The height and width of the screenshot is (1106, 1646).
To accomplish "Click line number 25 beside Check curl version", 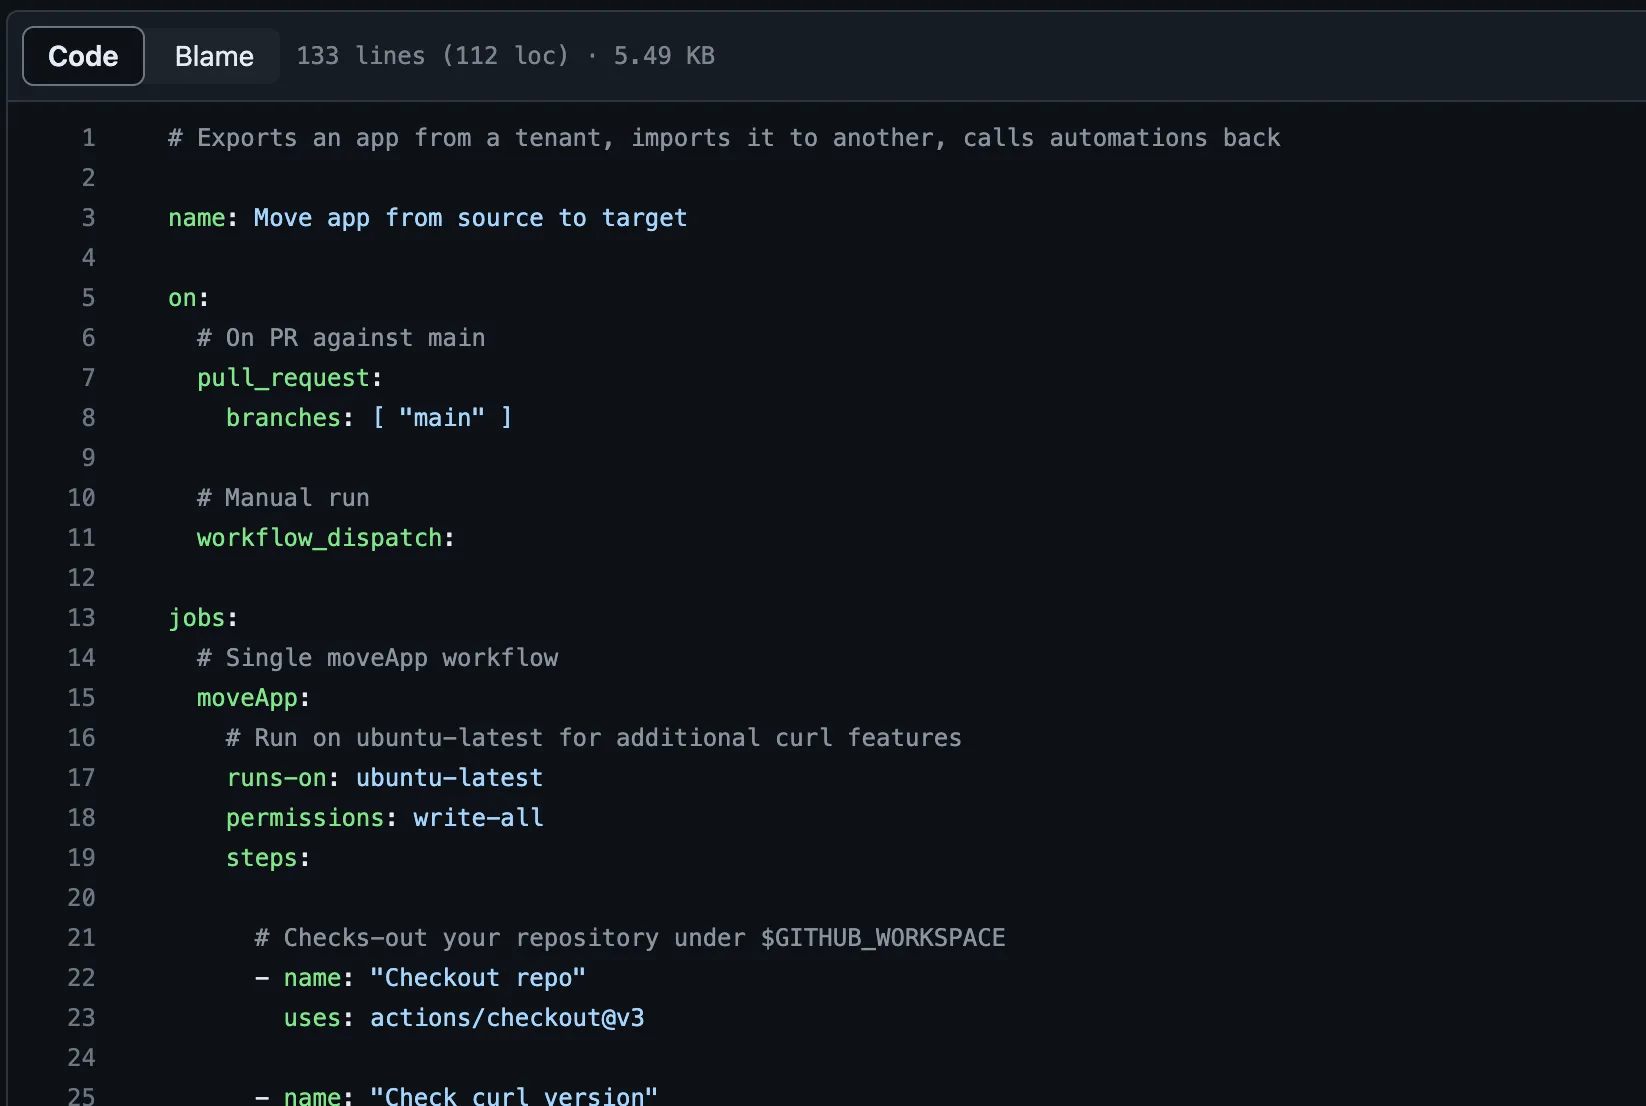I will tap(81, 1095).
